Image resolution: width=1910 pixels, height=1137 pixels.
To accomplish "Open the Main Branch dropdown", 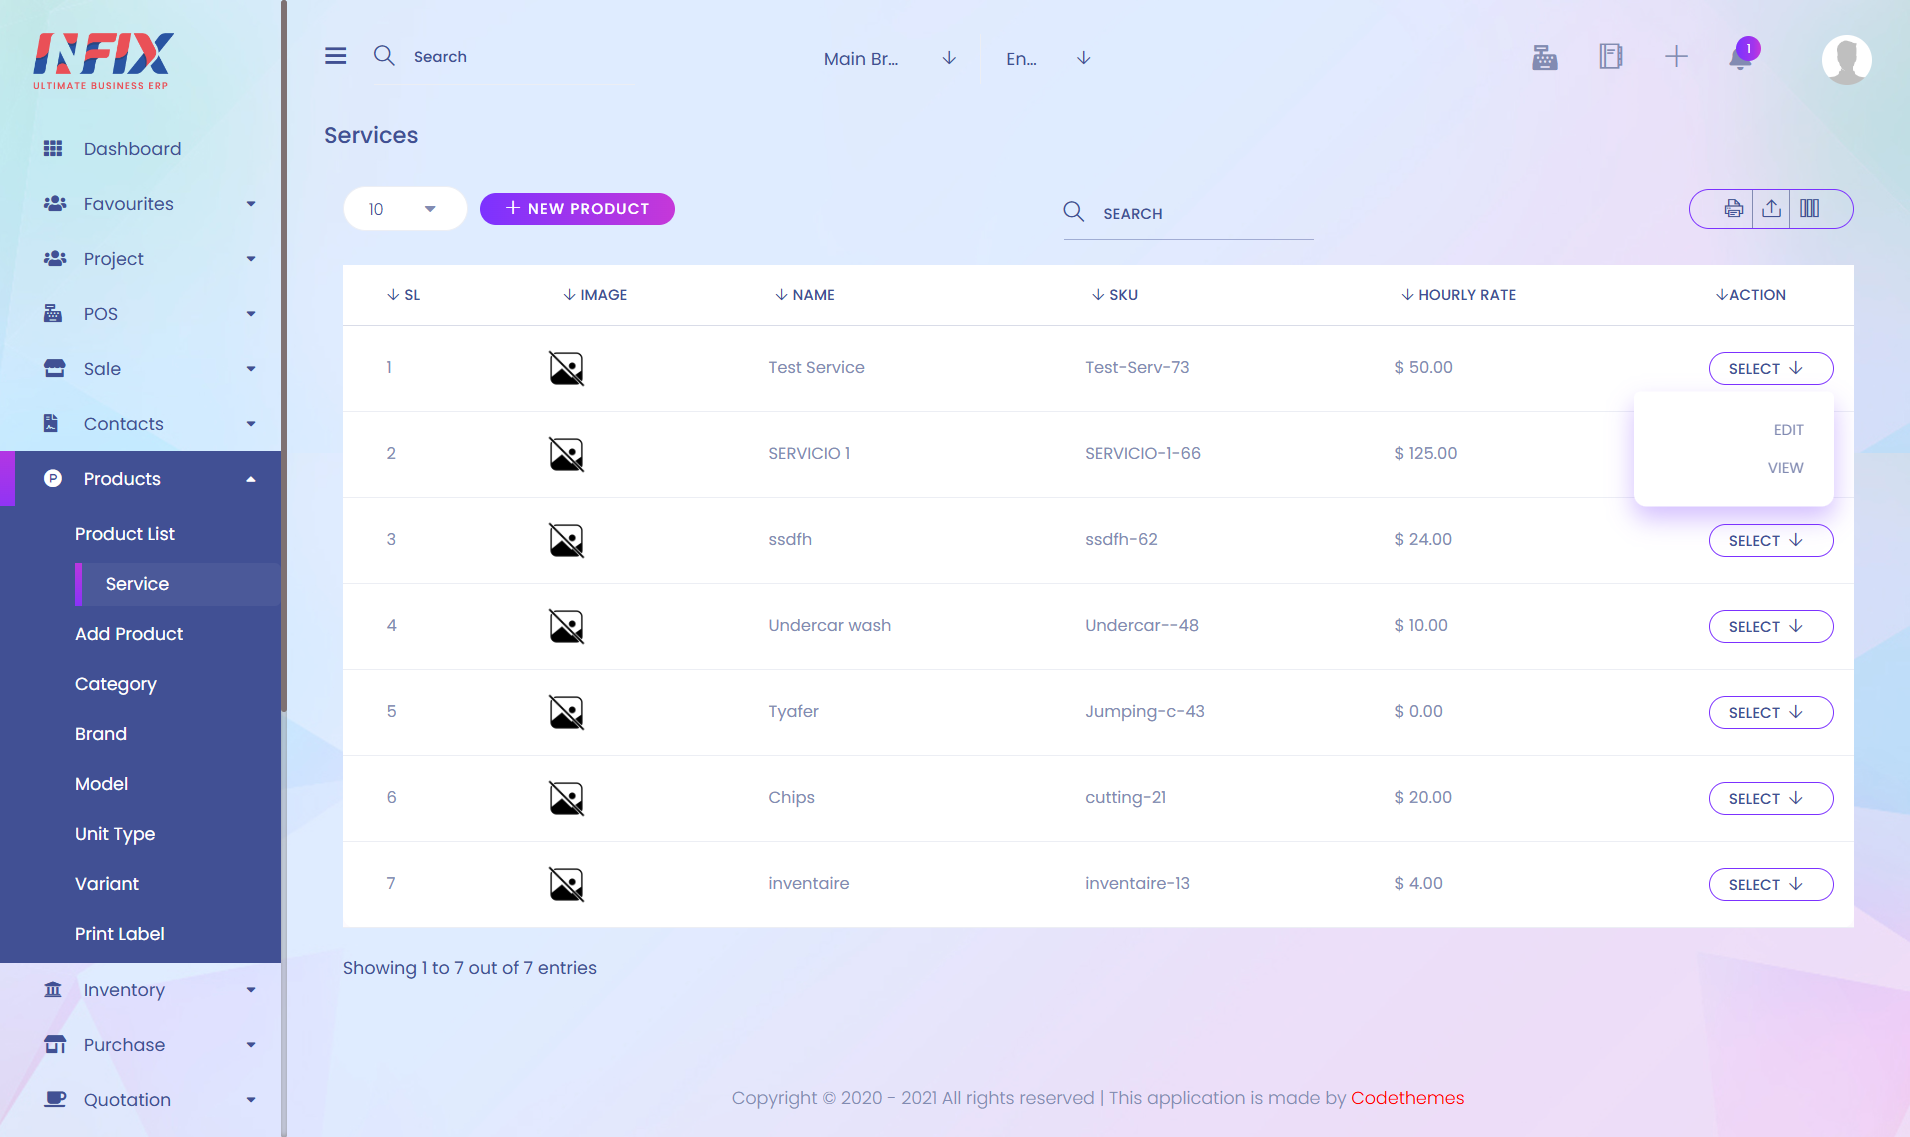I will [x=889, y=58].
